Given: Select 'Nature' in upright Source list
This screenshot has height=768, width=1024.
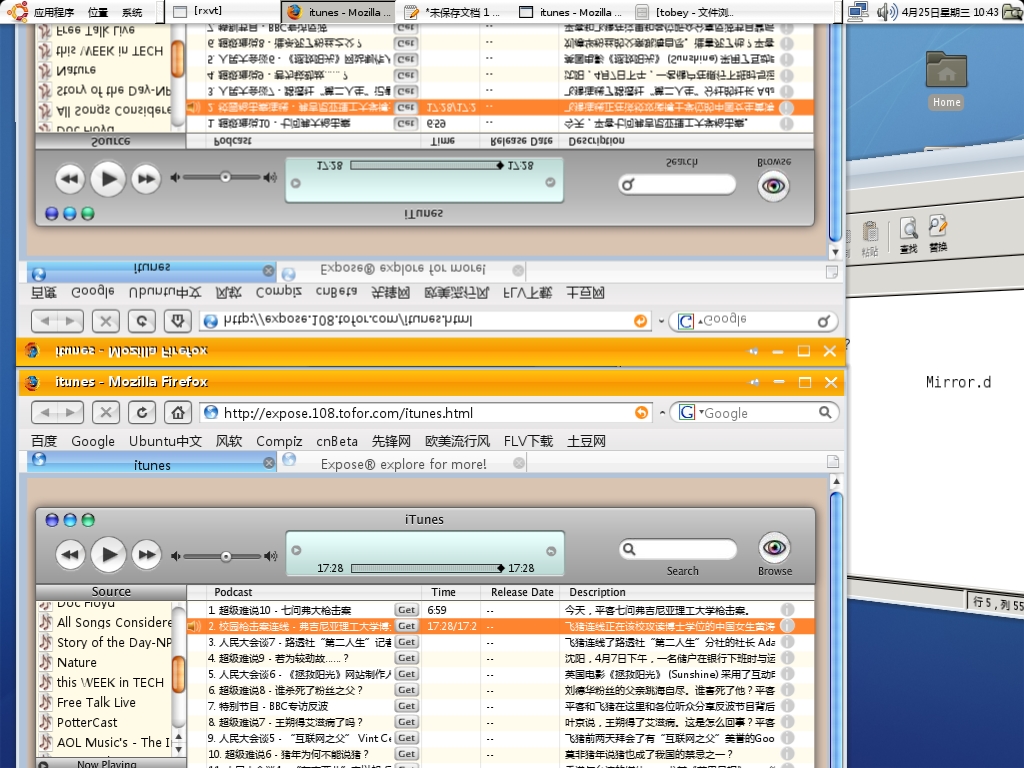Looking at the screenshot, I should 76,662.
